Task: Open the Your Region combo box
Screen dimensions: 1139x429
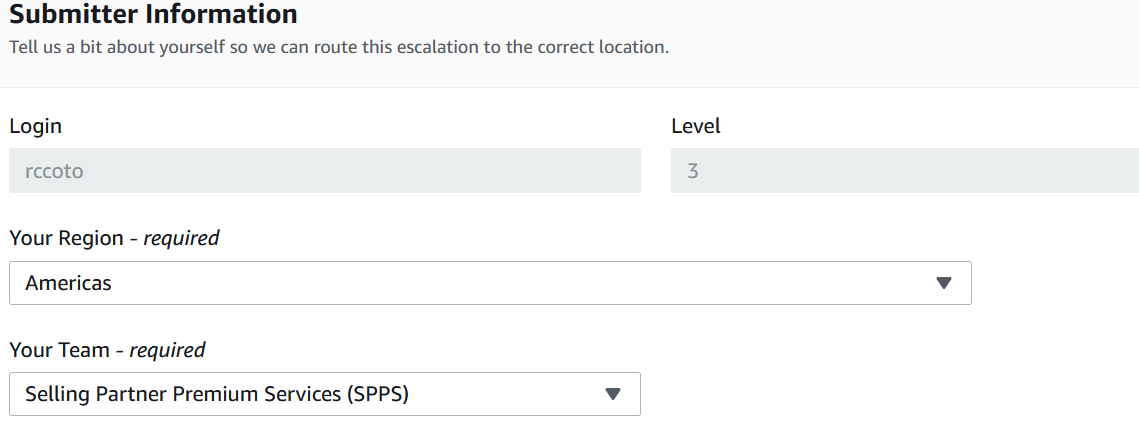Action: (490, 283)
